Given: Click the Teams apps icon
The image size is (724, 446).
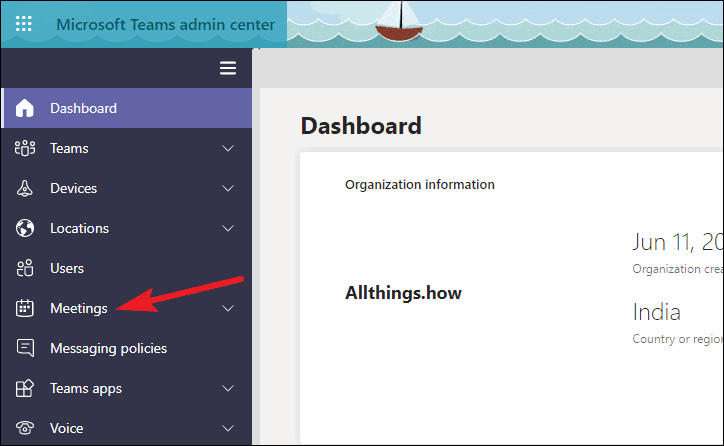Looking at the screenshot, I should point(24,388).
